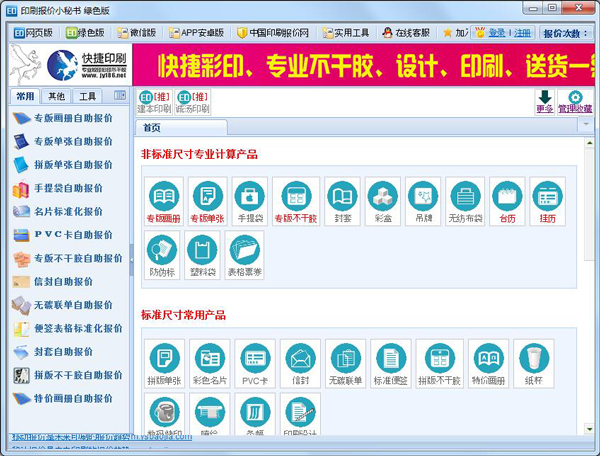Image resolution: width=600 pixels, height=456 pixels.
Task: Switch to the 其他 sidebar tab
Action: [x=56, y=97]
